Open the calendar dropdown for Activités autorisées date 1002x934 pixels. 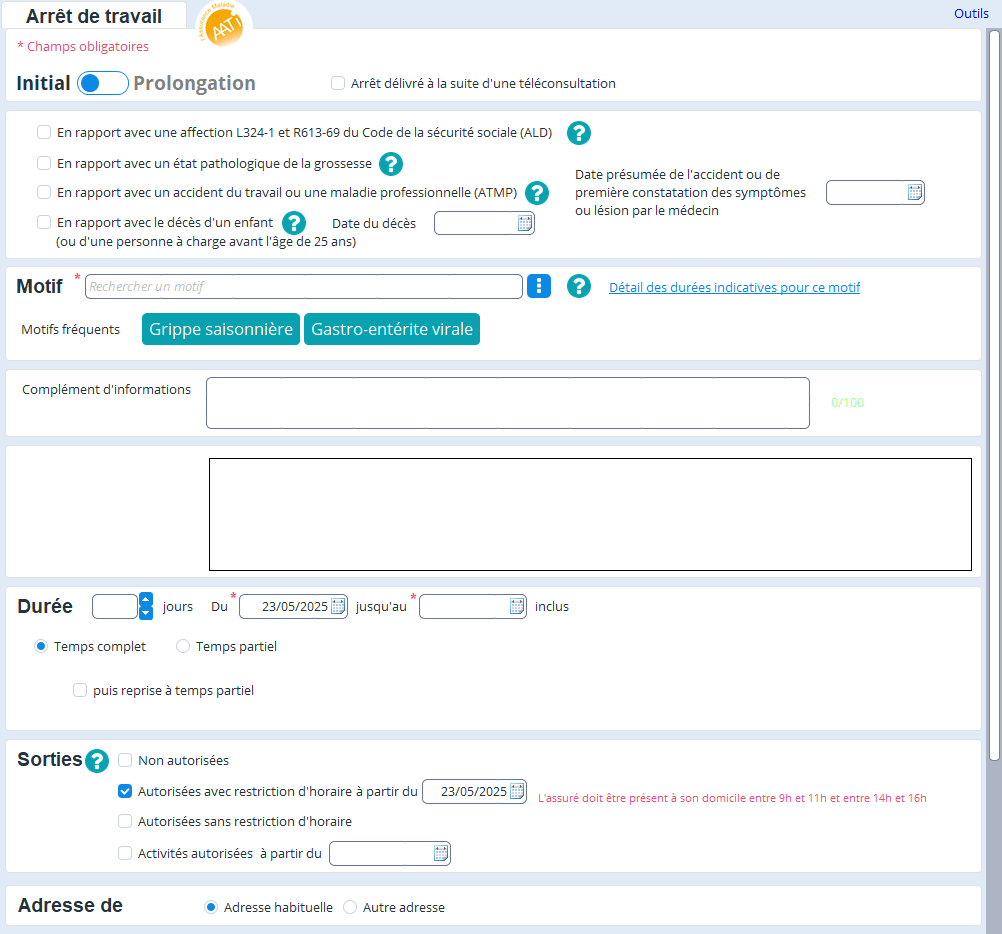(x=441, y=854)
